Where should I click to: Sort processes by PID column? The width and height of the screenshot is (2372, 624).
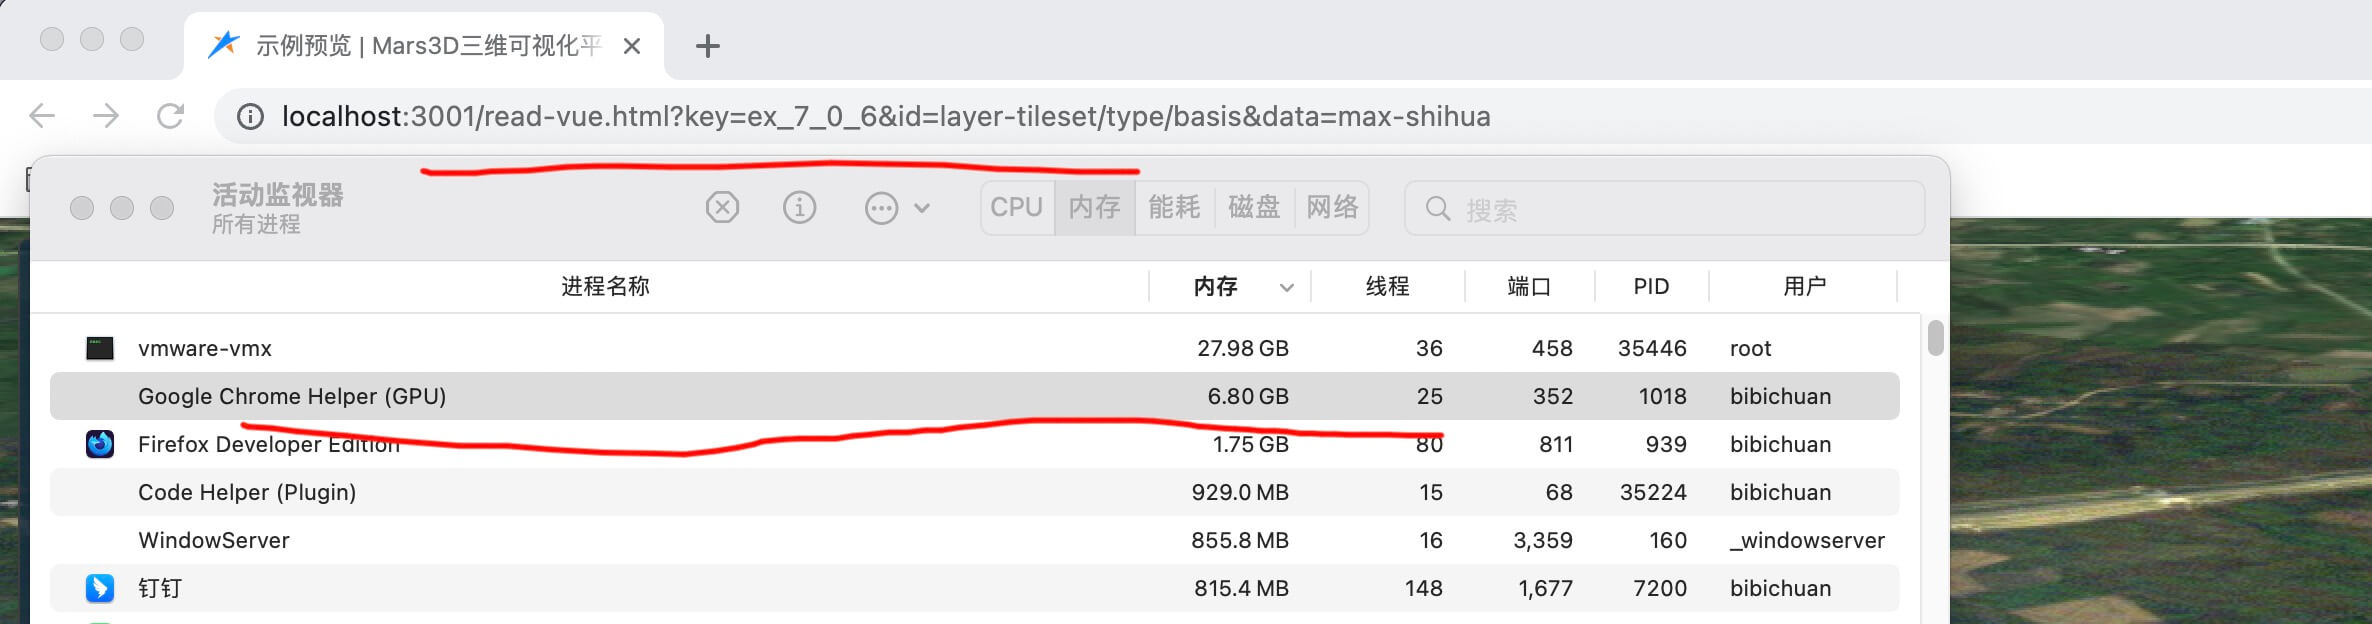(x=1651, y=287)
